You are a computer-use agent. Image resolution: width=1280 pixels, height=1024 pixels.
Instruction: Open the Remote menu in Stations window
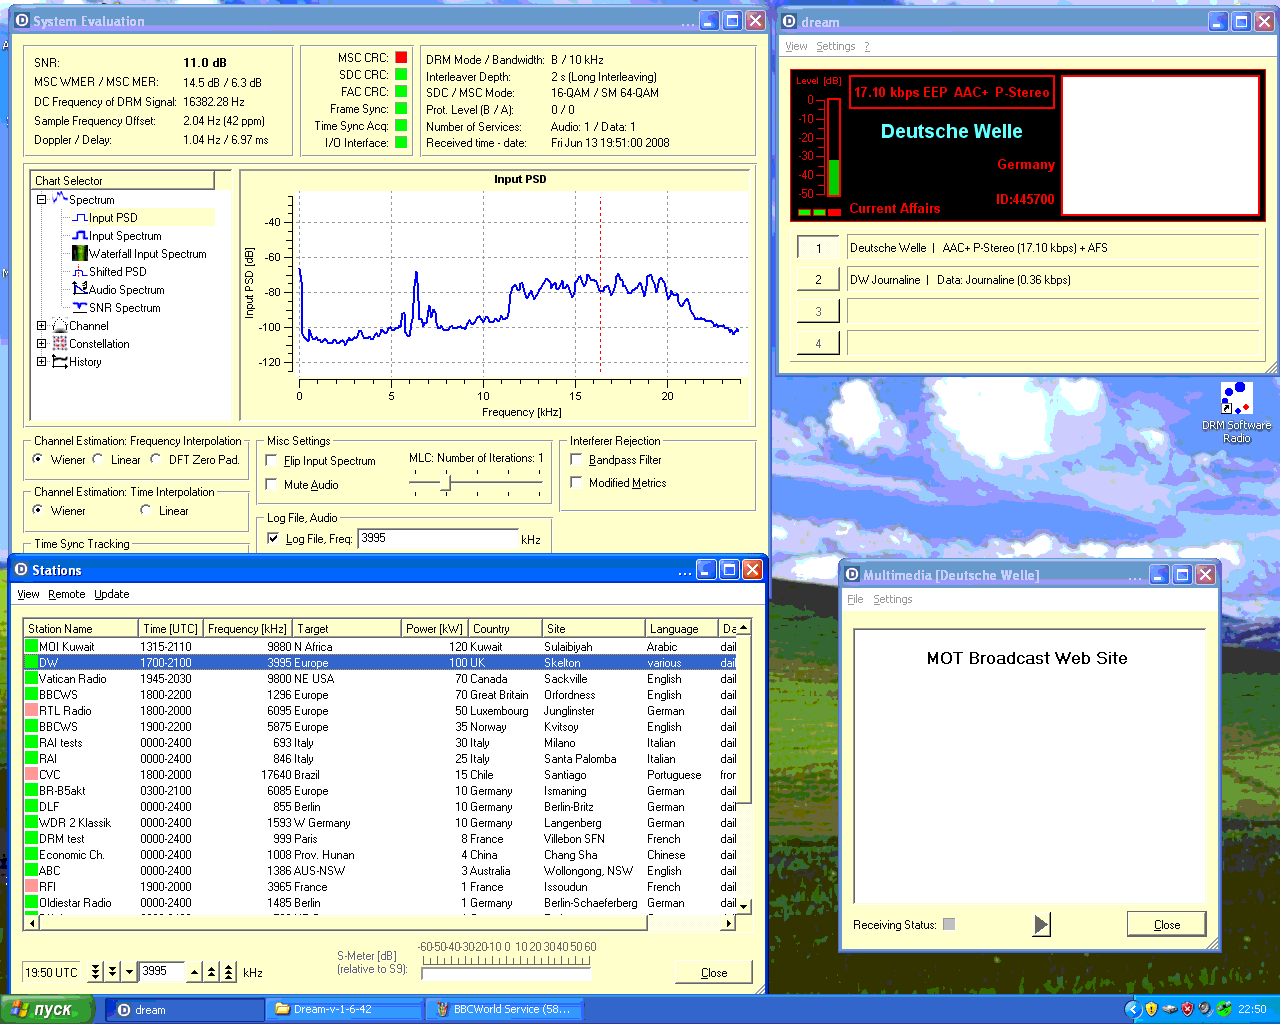(x=66, y=594)
